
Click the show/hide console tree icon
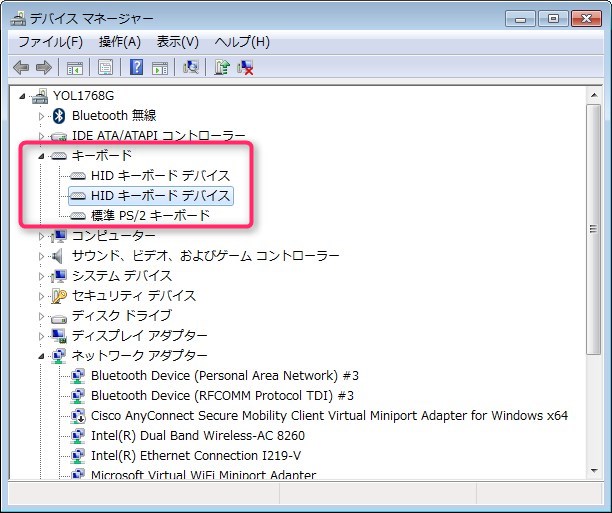coord(74,67)
